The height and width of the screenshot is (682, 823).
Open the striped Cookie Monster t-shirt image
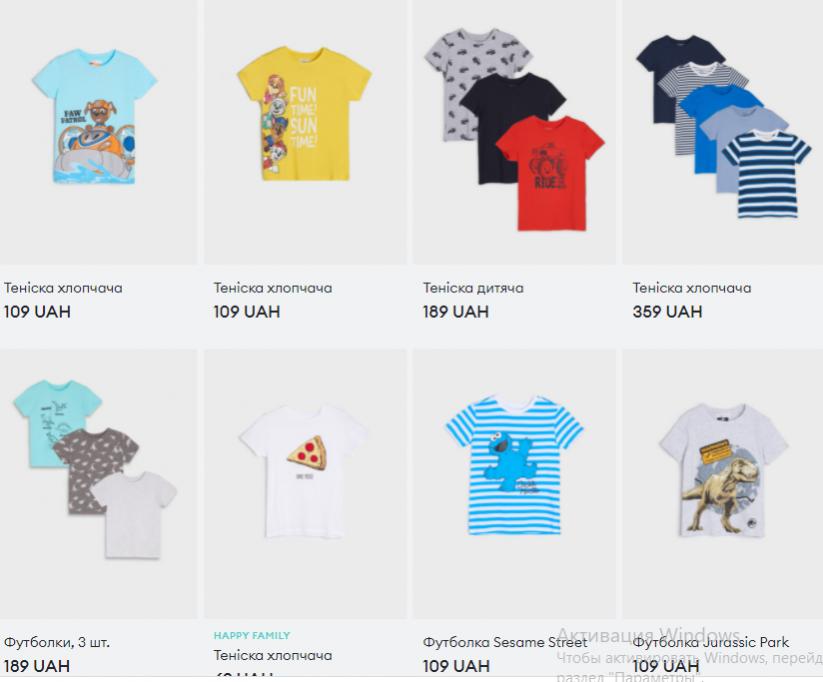point(514,466)
